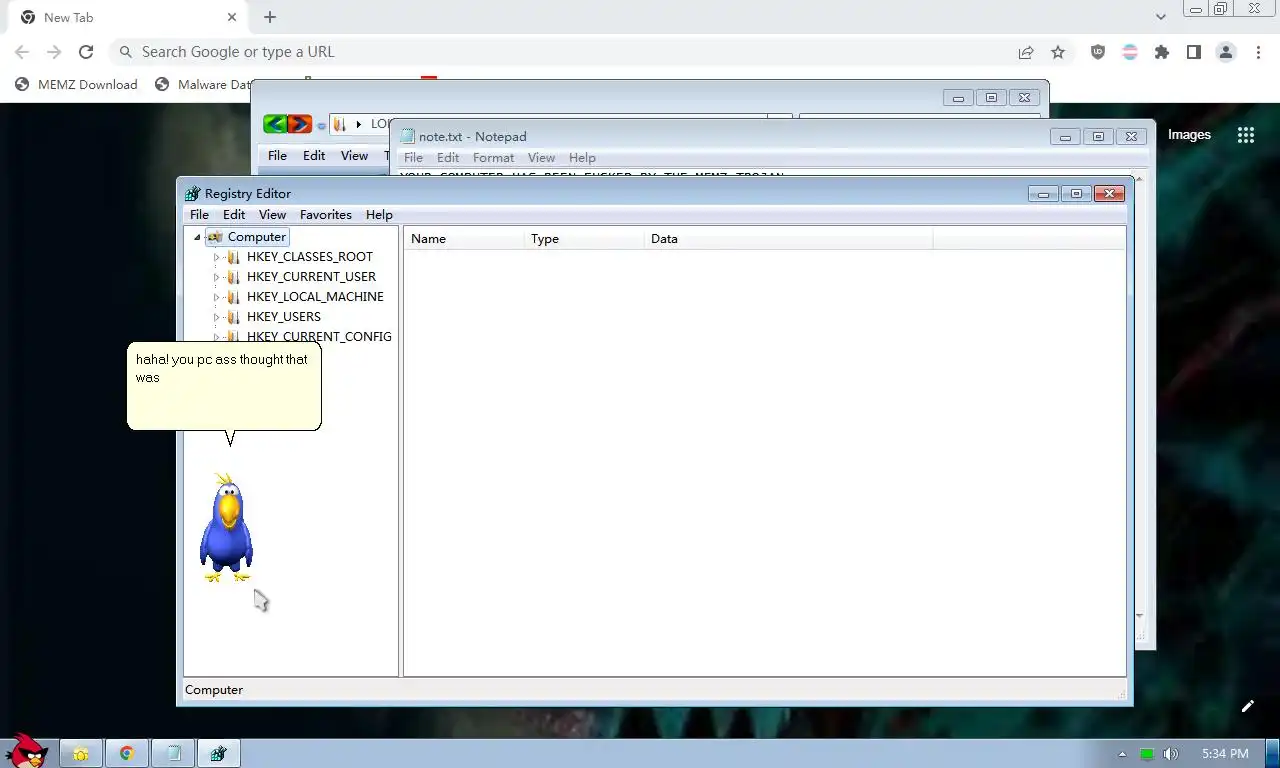Click the note.txt Notepad title icon
This screenshot has width=1280, height=768.
tap(407, 137)
